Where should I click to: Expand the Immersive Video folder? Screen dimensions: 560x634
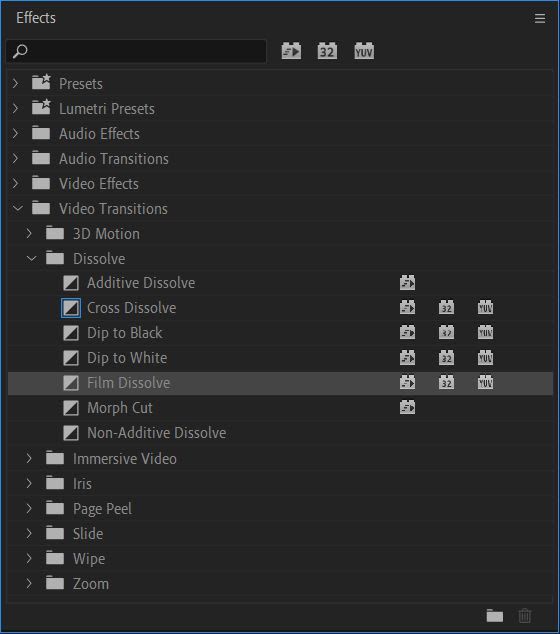point(29,458)
